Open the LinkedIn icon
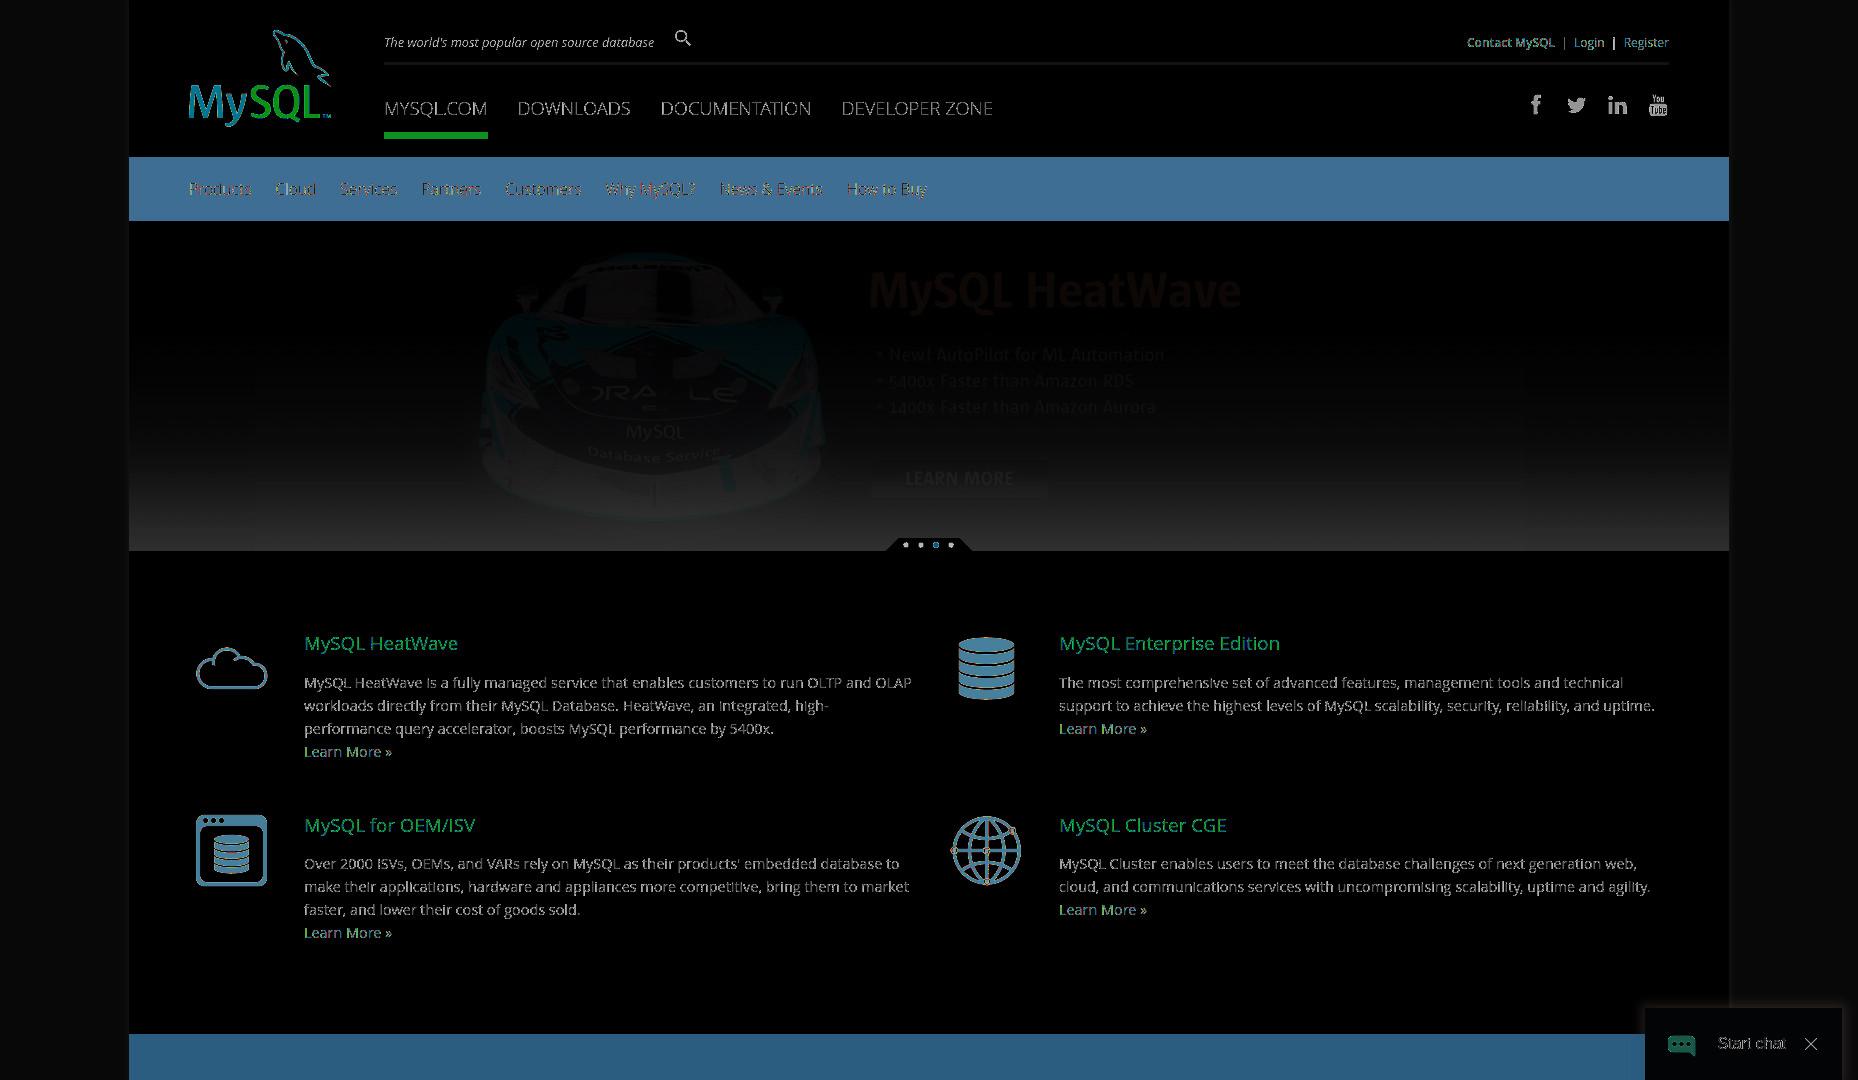 (x=1617, y=105)
